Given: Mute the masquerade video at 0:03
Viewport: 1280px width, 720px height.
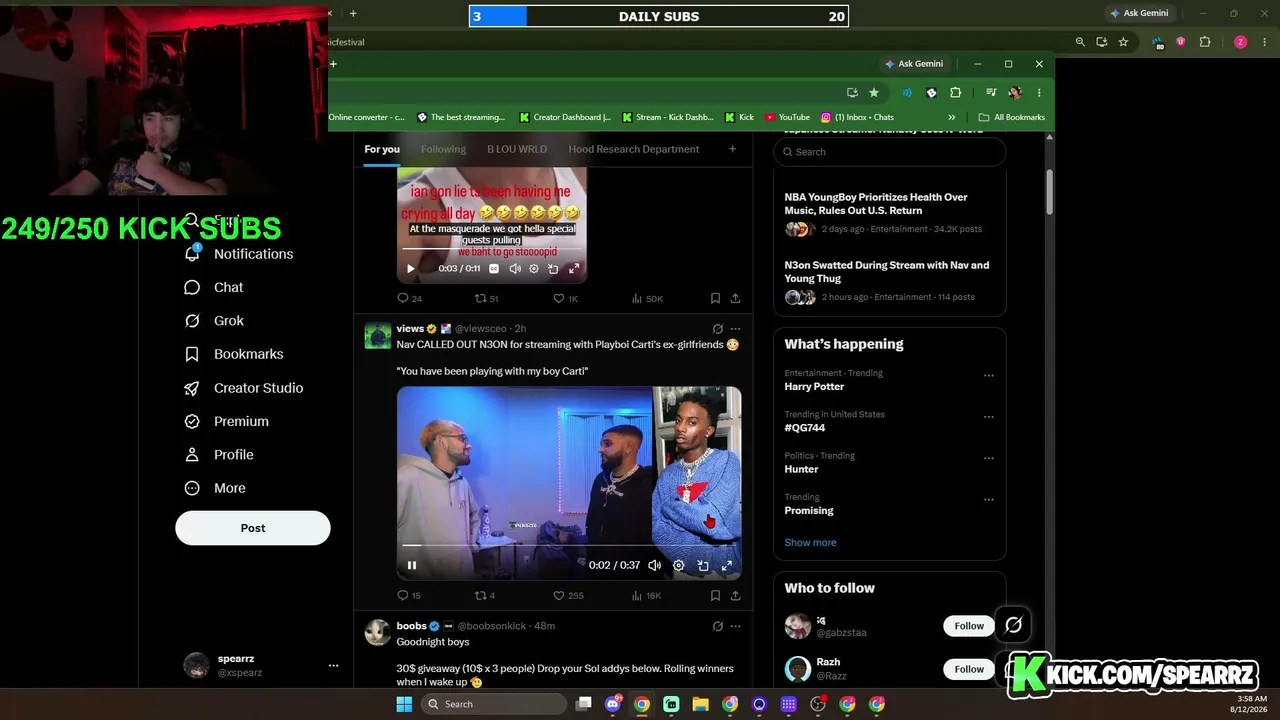Looking at the screenshot, I should (x=515, y=269).
